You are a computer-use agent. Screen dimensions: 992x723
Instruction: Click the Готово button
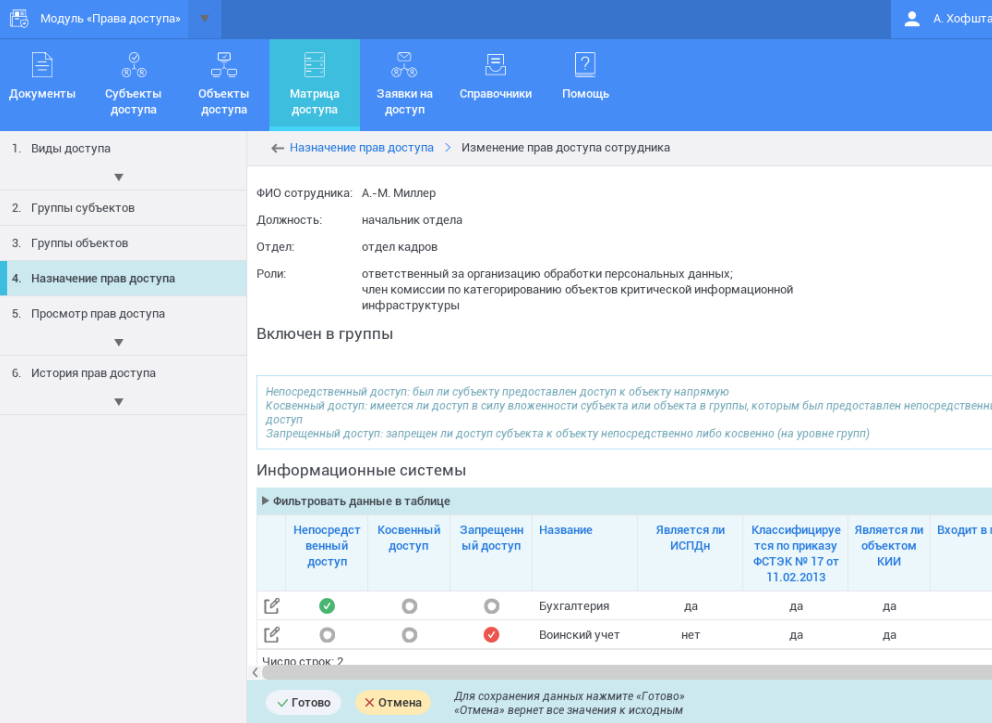point(303,702)
